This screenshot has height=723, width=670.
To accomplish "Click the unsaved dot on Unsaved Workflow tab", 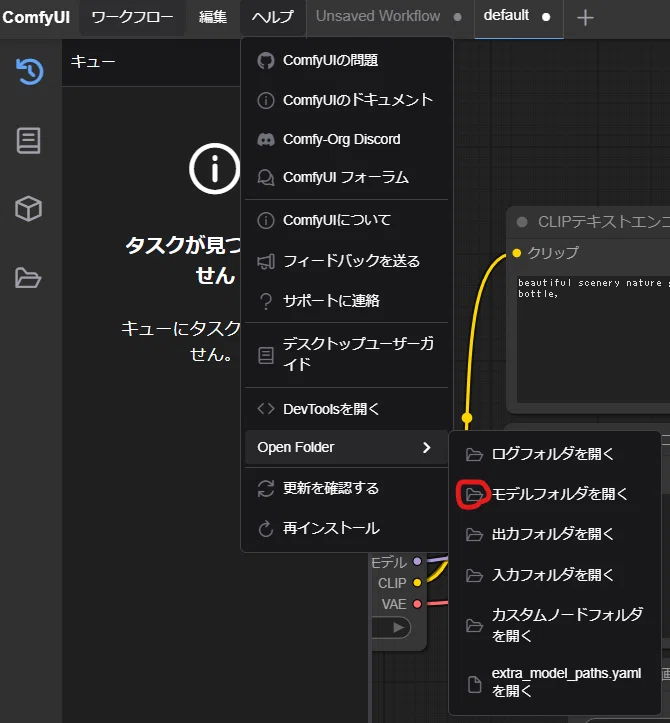I will pos(457,17).
